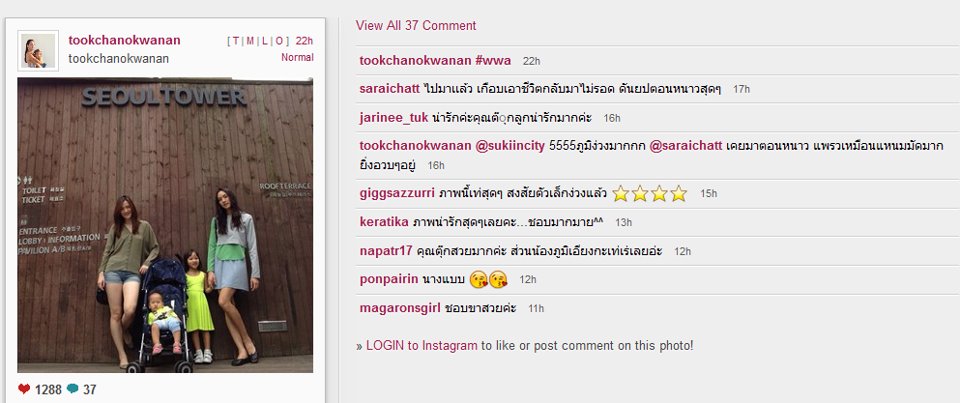Visit magaronsgirl commenter profile
The height and width of the screenshot is (403, 960).
(400, 308)
